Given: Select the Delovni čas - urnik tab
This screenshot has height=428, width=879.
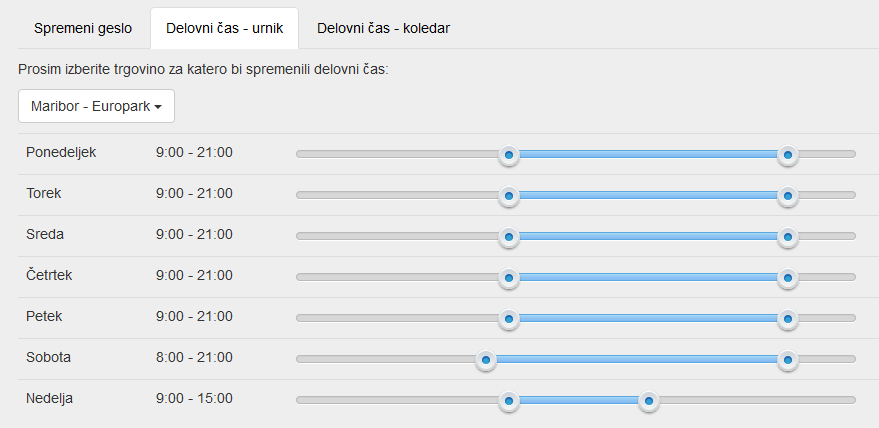Looking at the screenshot, I should click(x=225, y=28).
